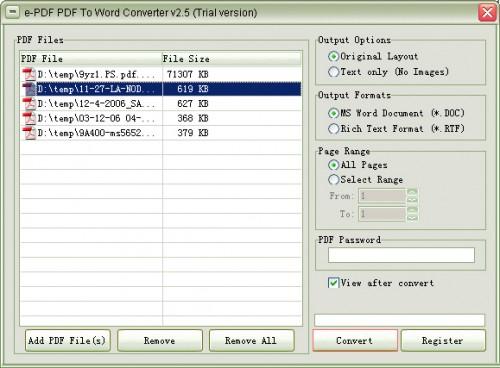Choose Rich Text Format (*.RTF) output
Viewport: 500px width, 368px height.
pos(334,129)
